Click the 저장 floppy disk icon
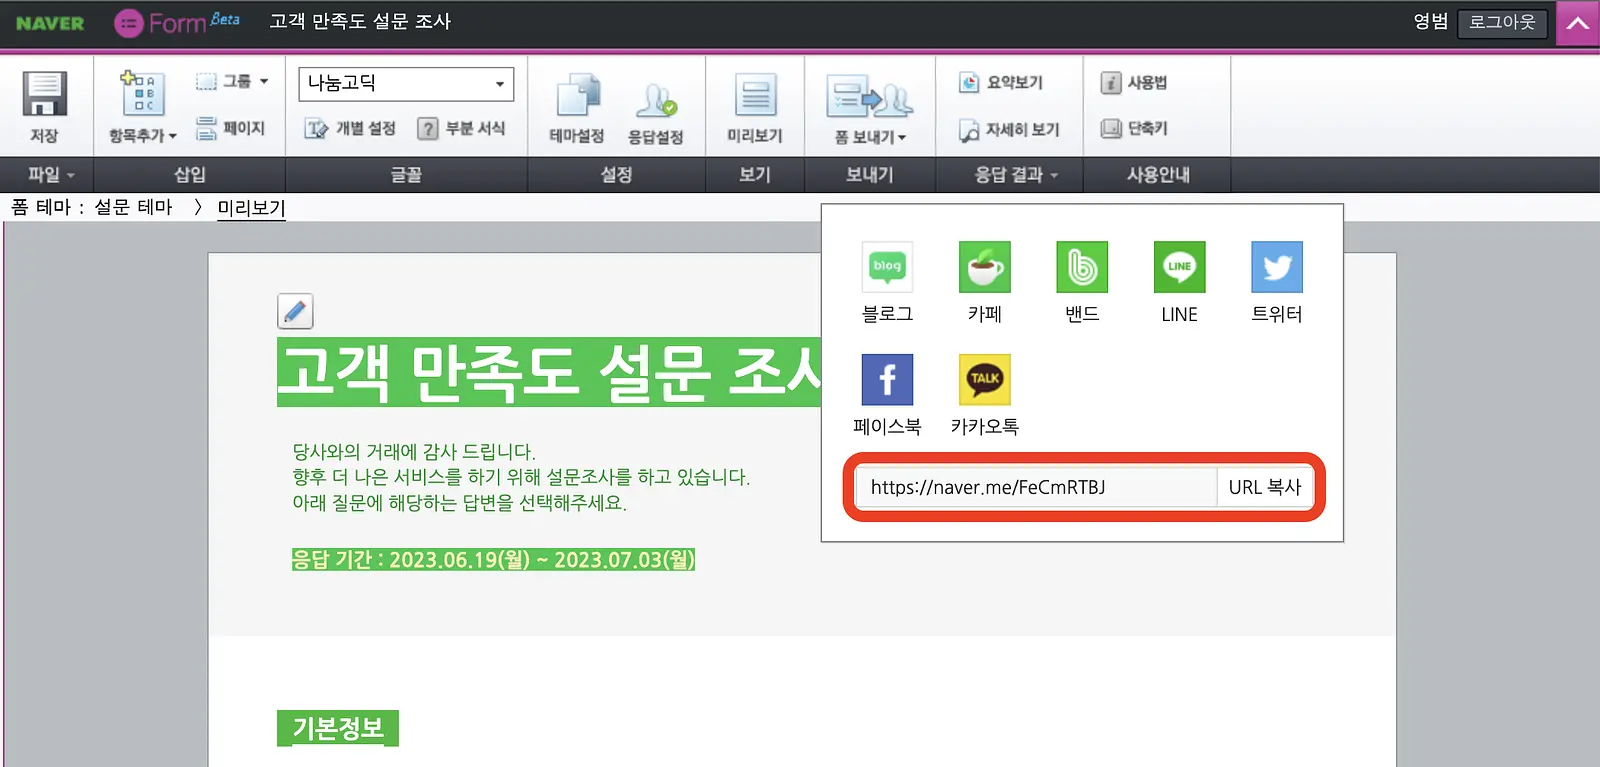 (x=45, y=95)
